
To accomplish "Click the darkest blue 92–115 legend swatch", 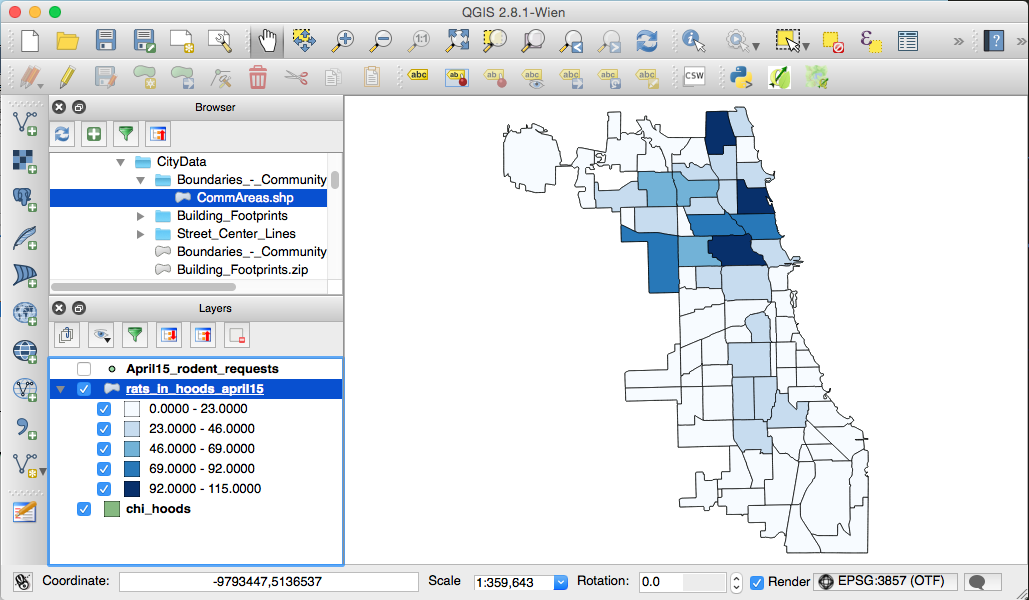I will point(132,489).
